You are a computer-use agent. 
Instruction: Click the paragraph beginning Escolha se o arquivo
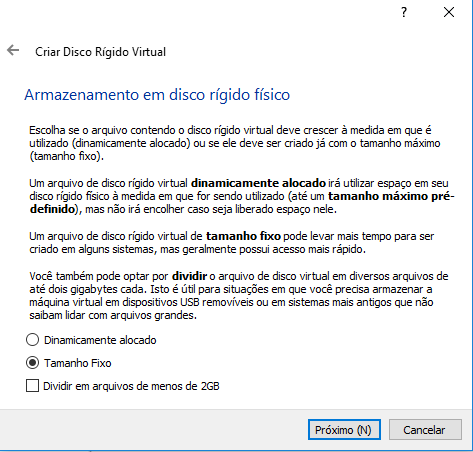click(x=235, y=143)
